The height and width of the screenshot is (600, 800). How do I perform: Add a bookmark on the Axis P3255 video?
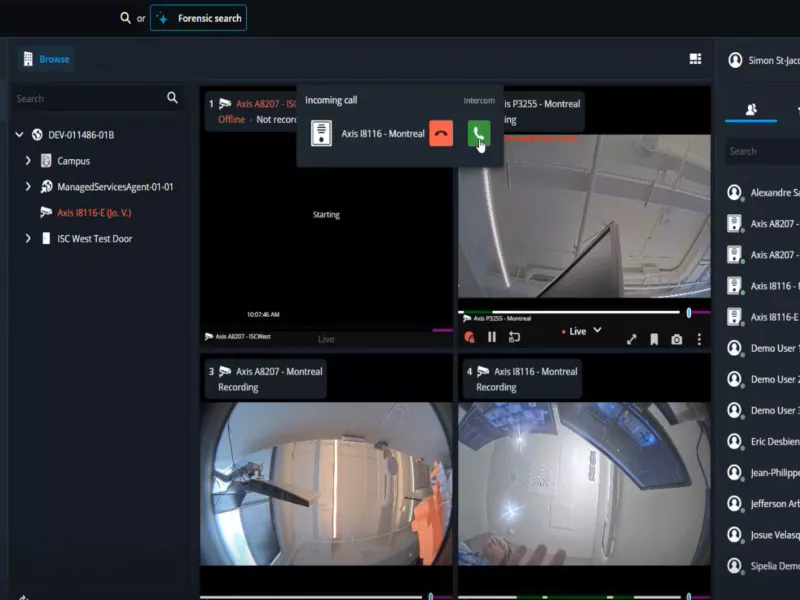(654, 339)
